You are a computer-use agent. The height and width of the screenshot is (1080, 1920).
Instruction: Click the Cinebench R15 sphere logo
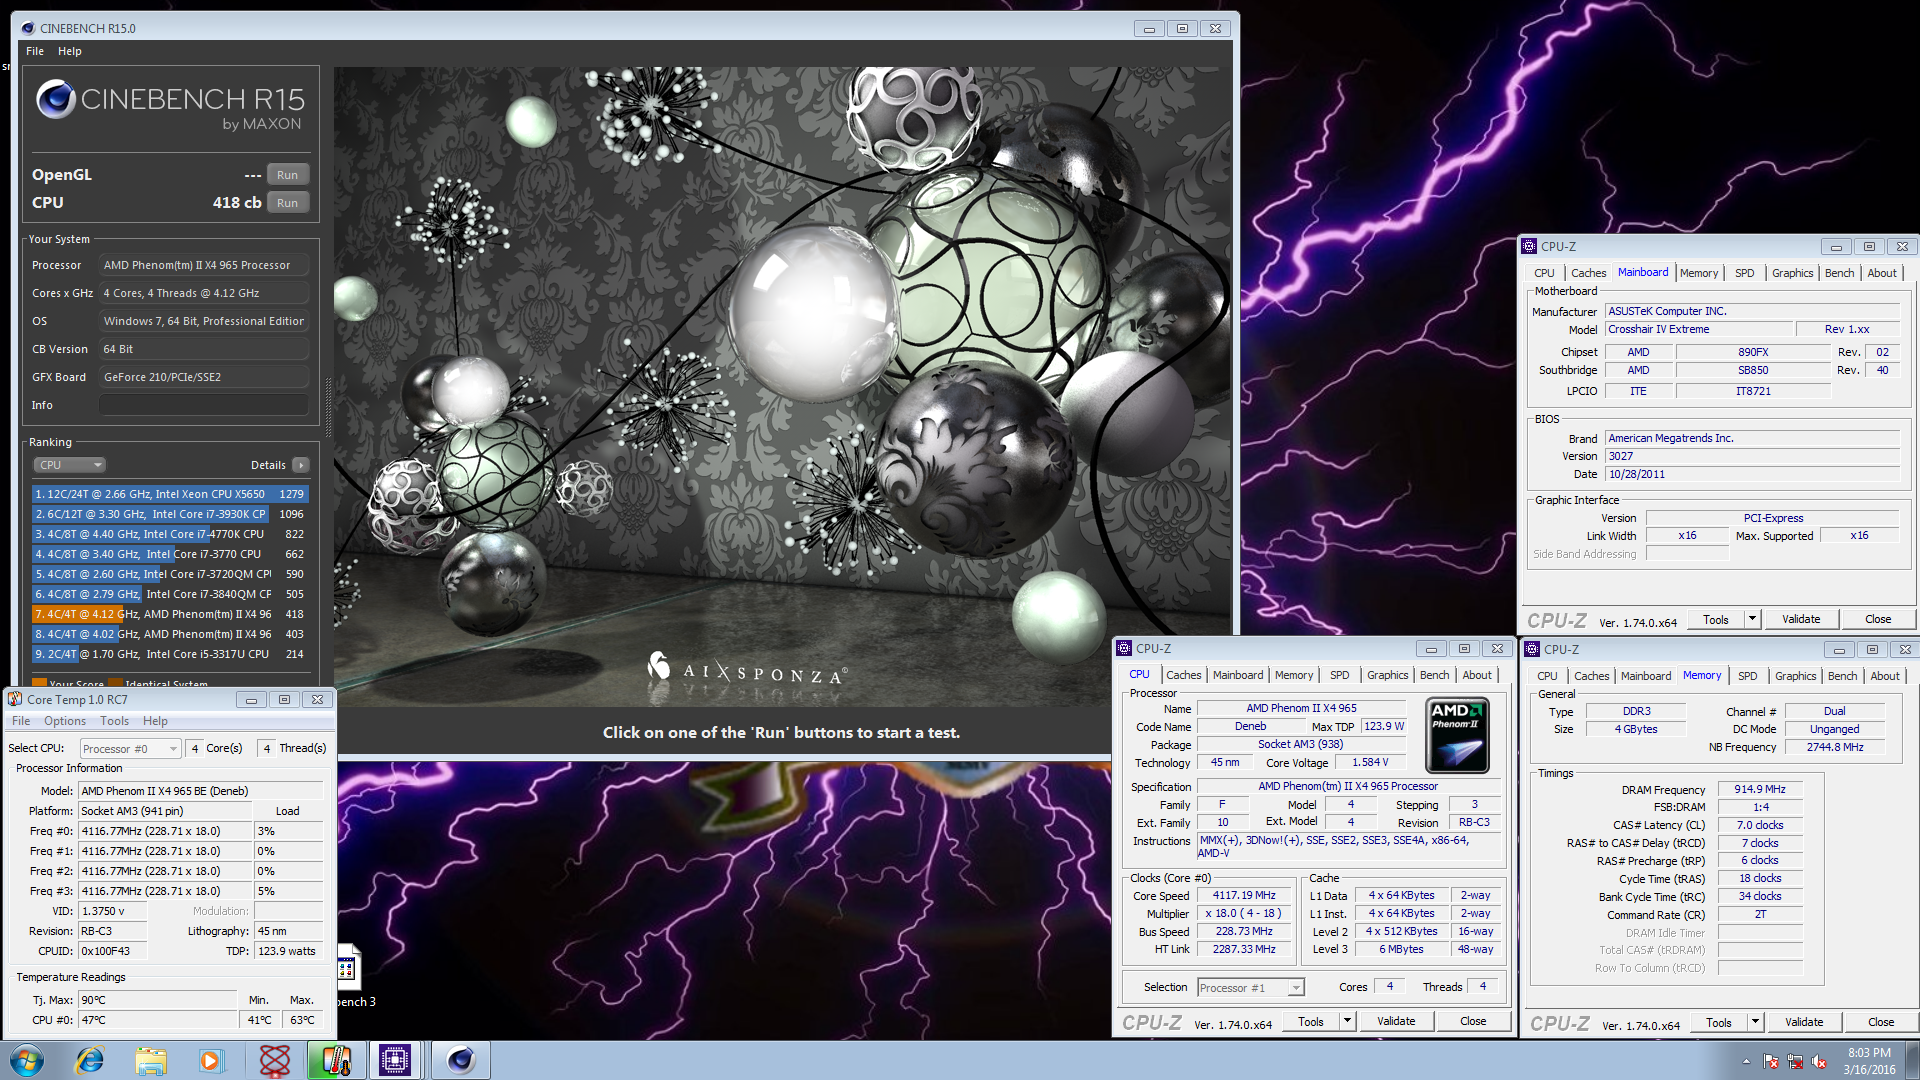tap(56, 99)
